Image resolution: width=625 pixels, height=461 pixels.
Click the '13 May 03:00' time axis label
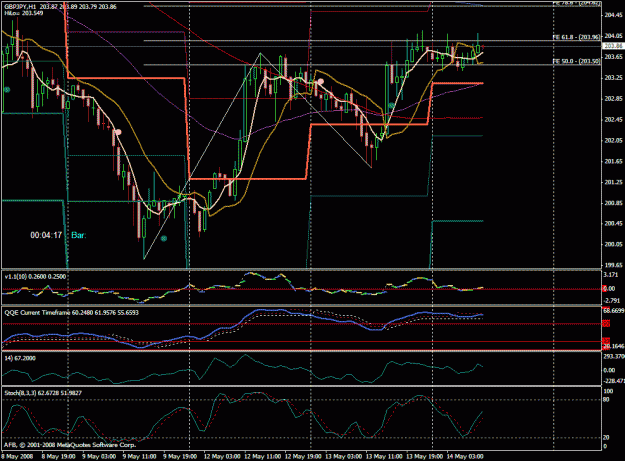pos(344,456)
